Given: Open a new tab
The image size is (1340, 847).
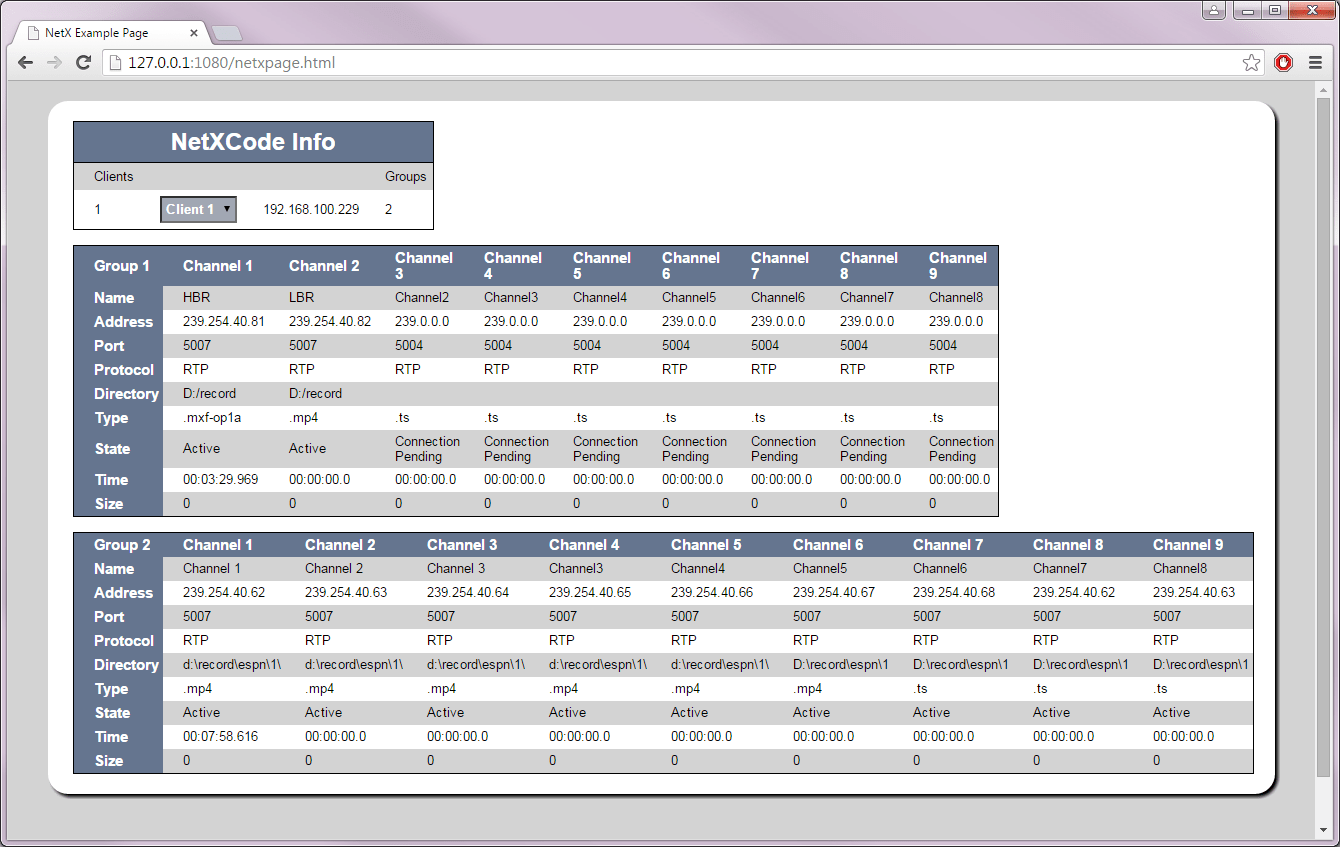Looking at the screenshot, I should pyautogui.click(x=227, y=34).
